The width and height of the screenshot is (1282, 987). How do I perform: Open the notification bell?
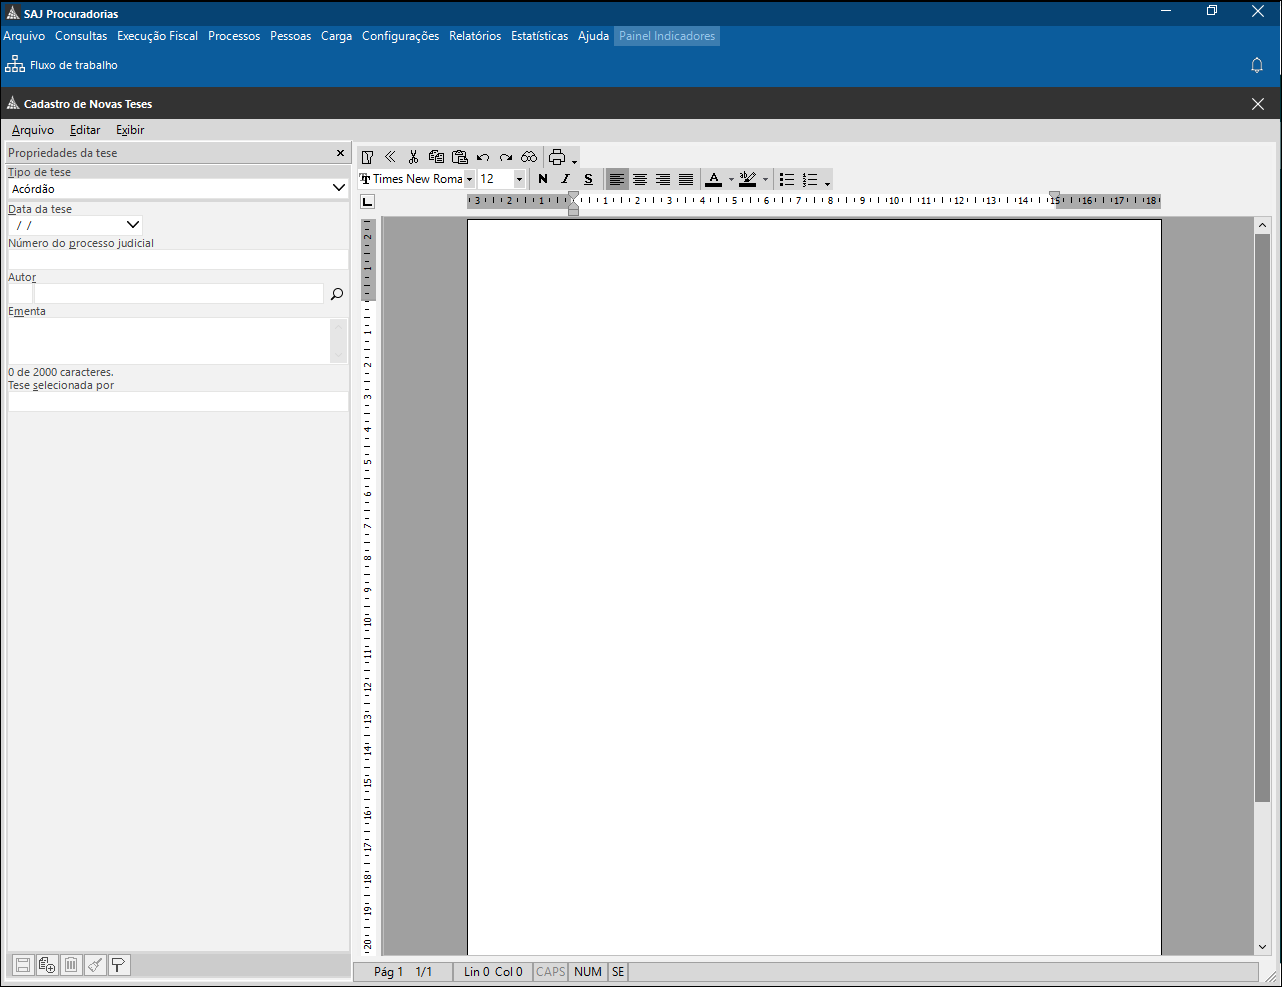pyautogui.click(x=1257, y=65)
